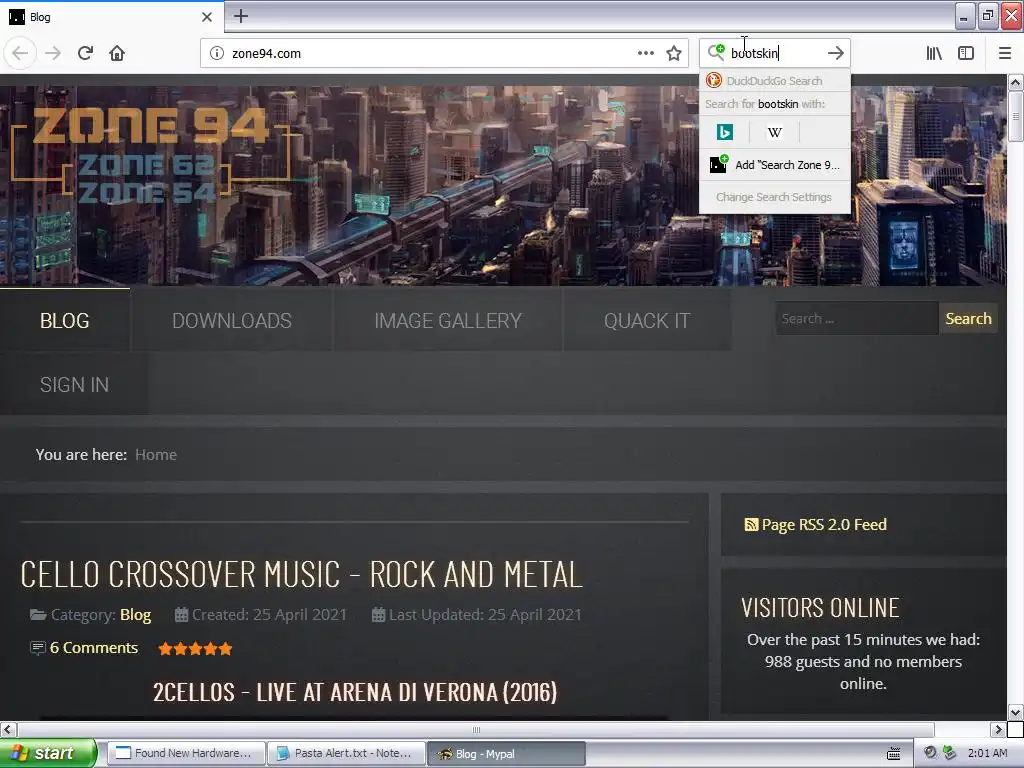This screenshot has height=768, width=1024.
Task: Open the QUACK IT menu item
Action: coord(647,321)
